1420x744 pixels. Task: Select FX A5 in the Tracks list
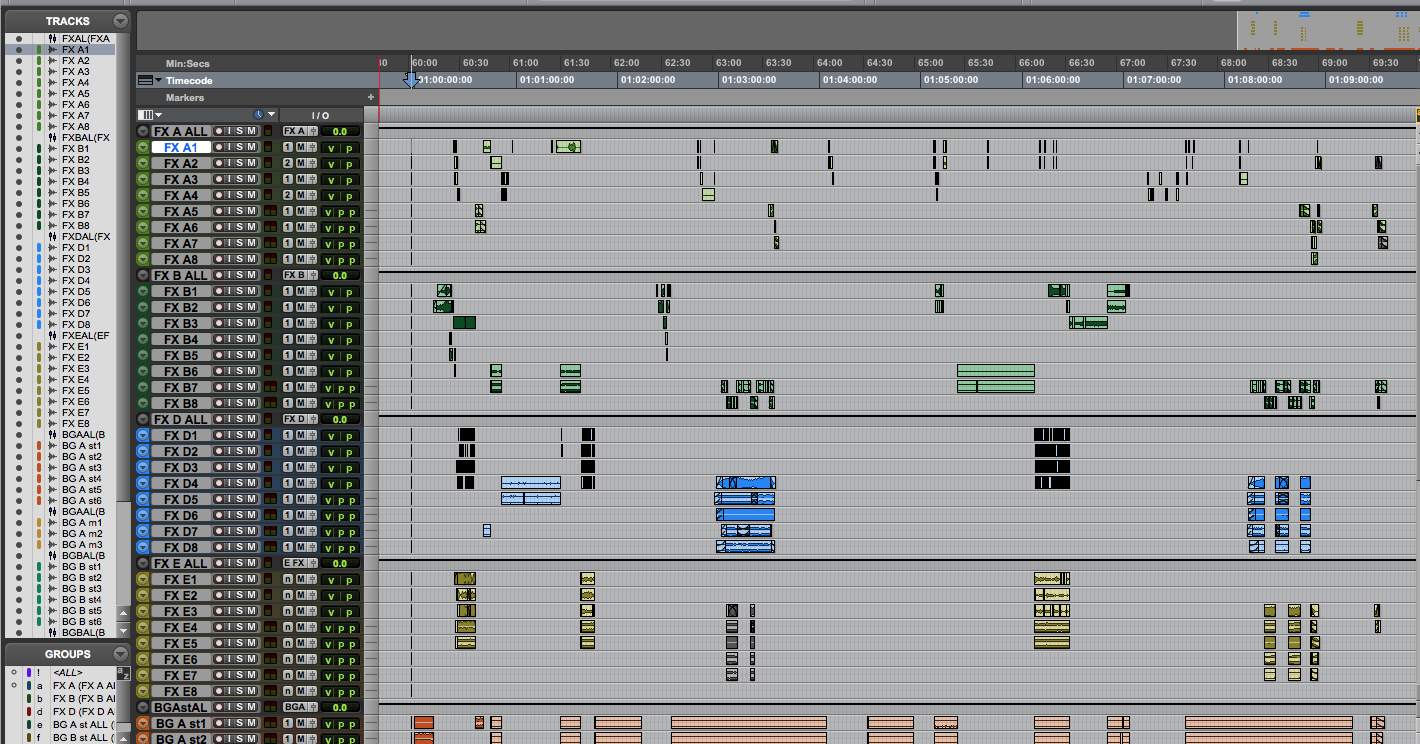tap(75, 93)
